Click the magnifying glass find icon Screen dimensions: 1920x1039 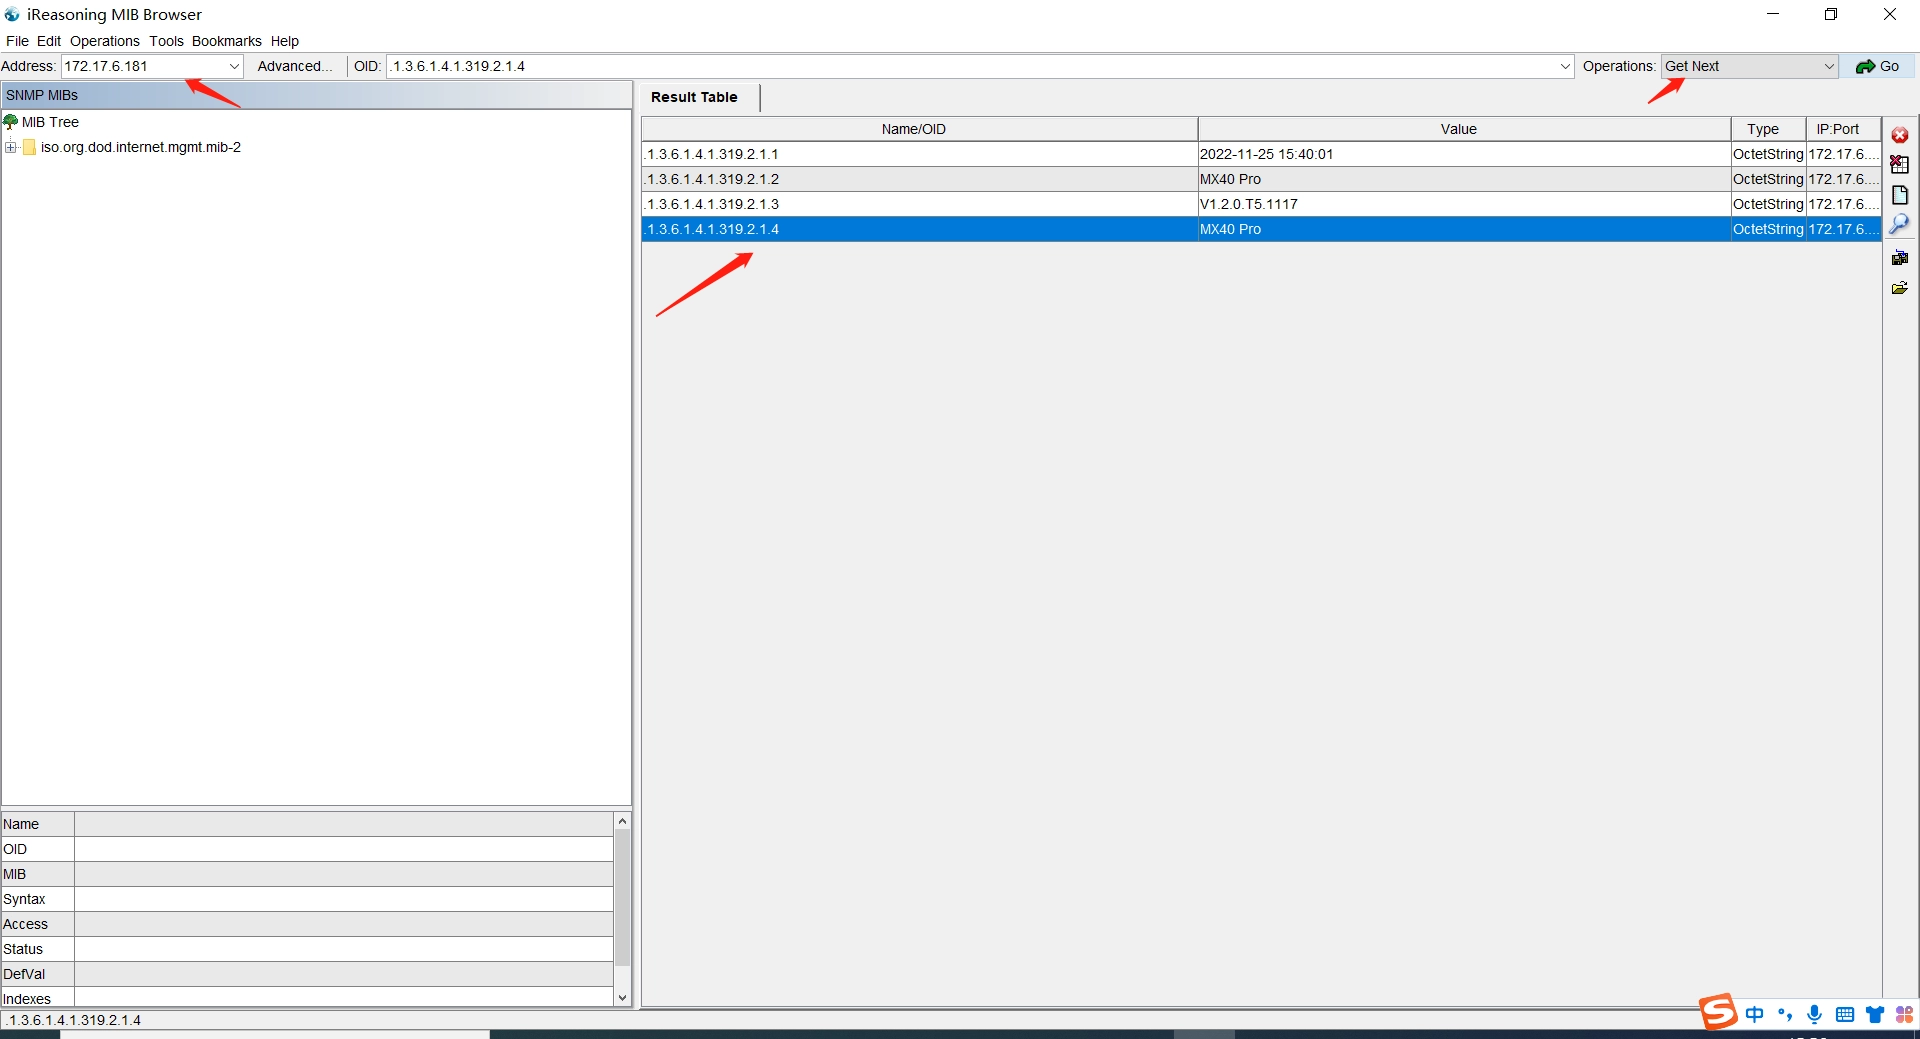point(1900,224)
